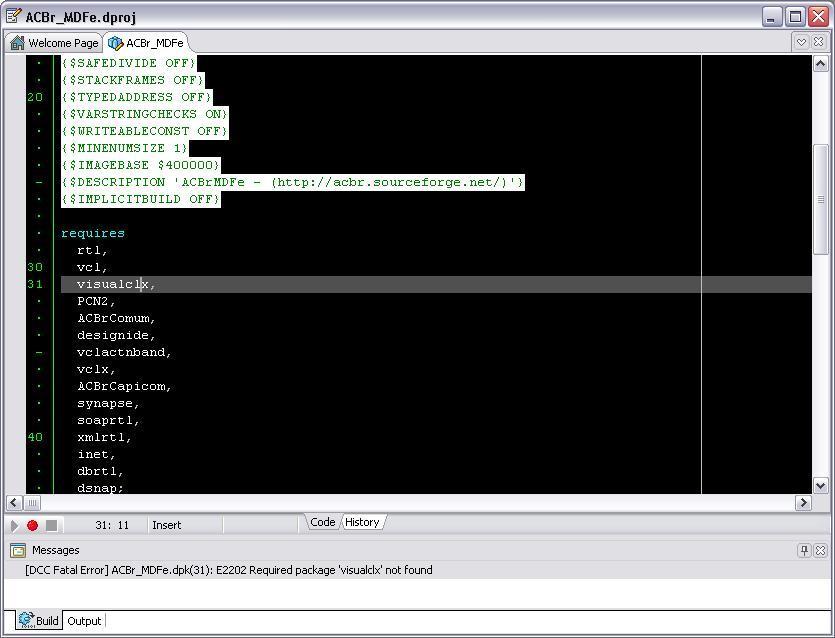The height and width of the screenshot is (638, 835).
Task: Click the 'dbrtl,' code line
Action: [100, 471]
